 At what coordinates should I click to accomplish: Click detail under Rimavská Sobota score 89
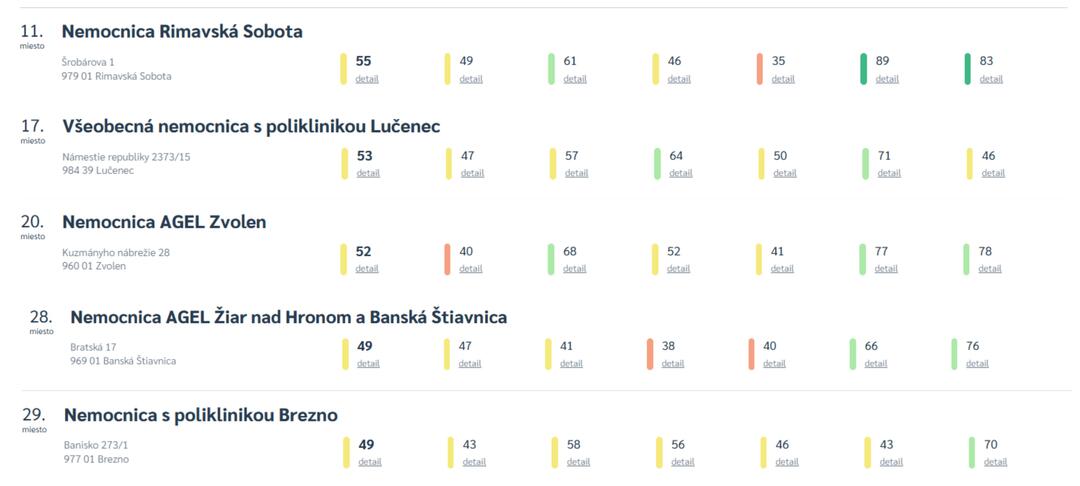[x=887, y=79]
